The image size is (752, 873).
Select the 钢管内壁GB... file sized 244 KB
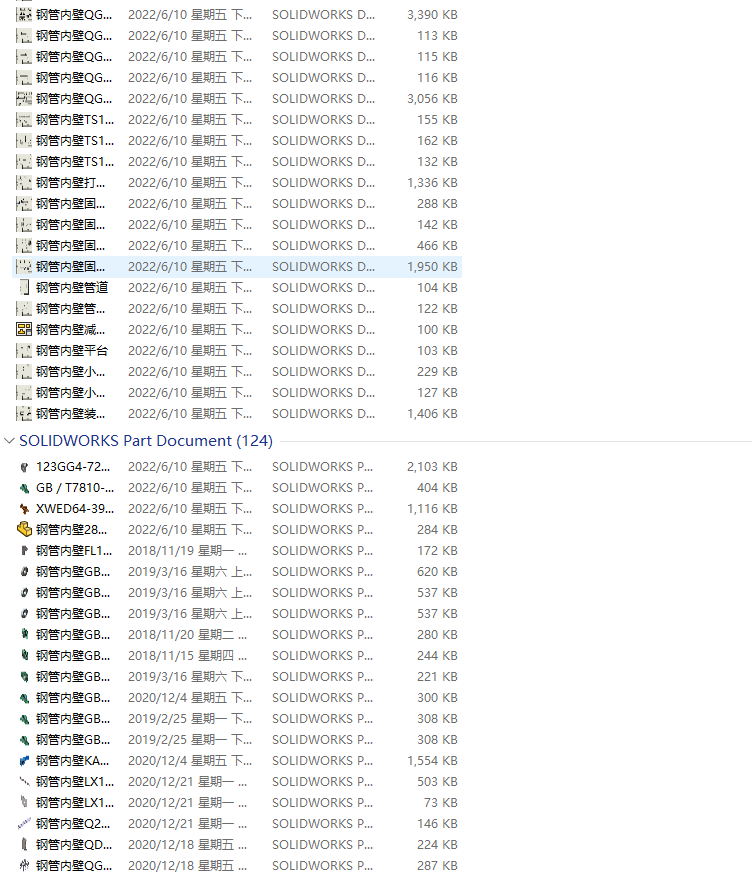(73, 656)
